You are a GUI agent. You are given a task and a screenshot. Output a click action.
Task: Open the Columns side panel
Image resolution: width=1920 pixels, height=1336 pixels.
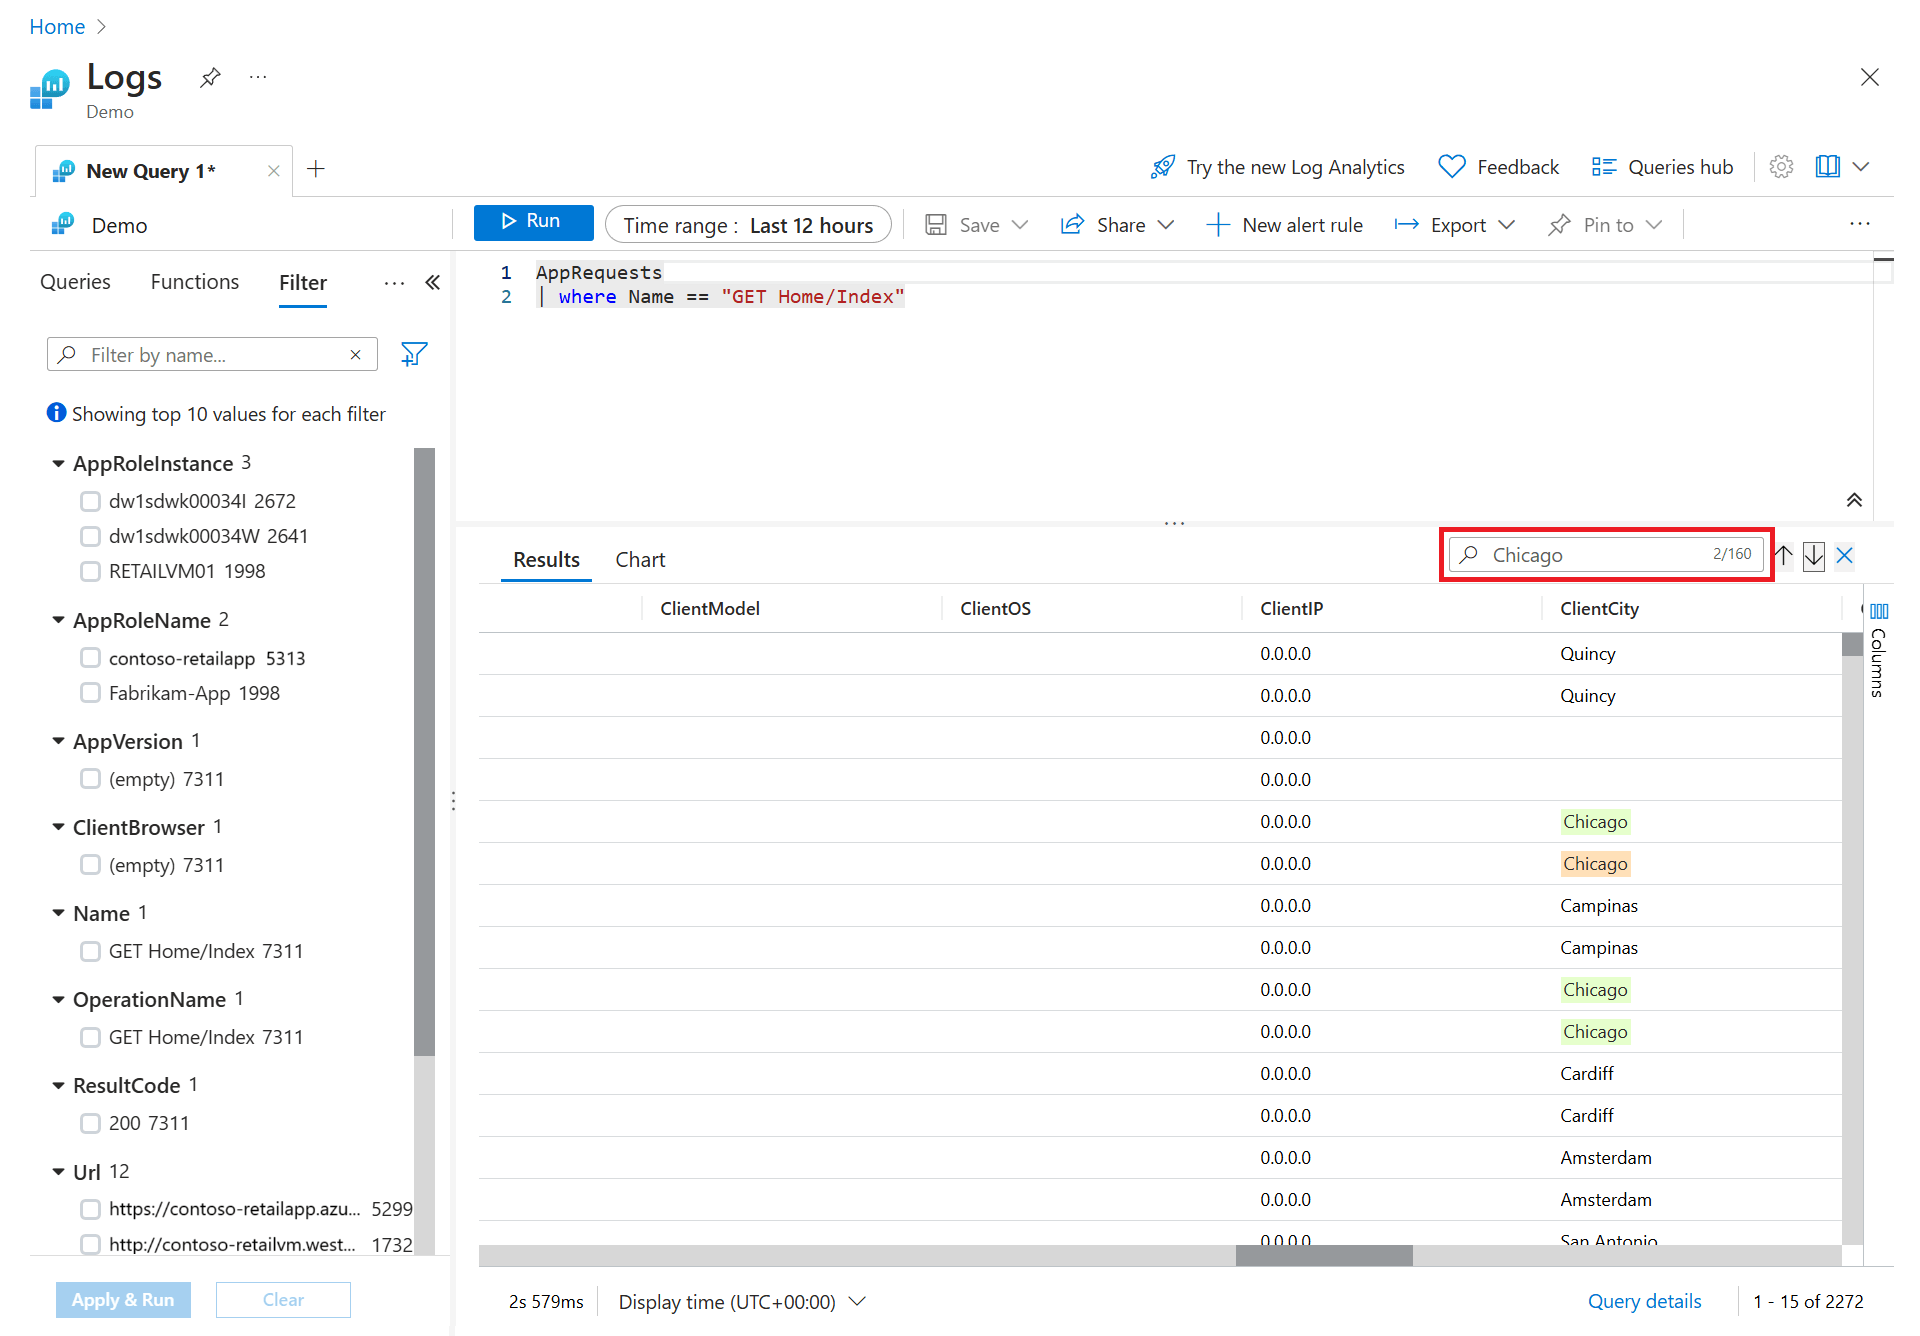(x=1879, y=650)
